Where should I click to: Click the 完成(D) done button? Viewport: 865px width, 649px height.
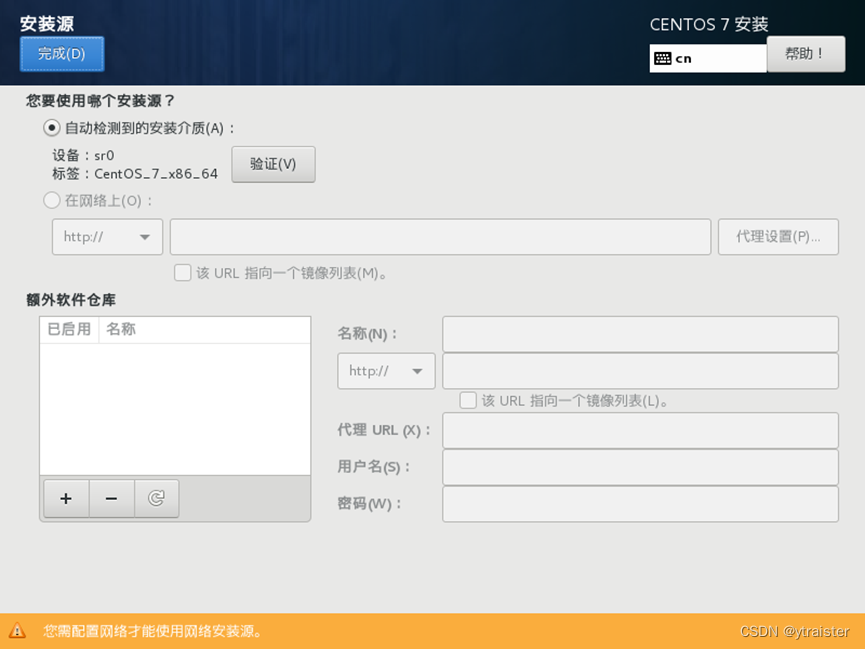(x=62, y=54)
